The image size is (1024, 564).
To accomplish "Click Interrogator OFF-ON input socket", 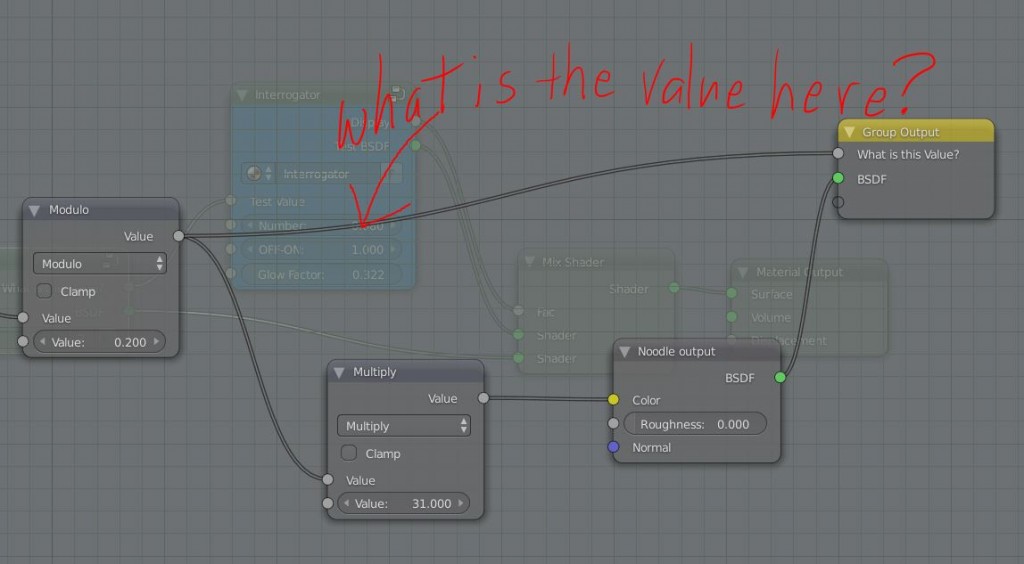I will (231, 249).
